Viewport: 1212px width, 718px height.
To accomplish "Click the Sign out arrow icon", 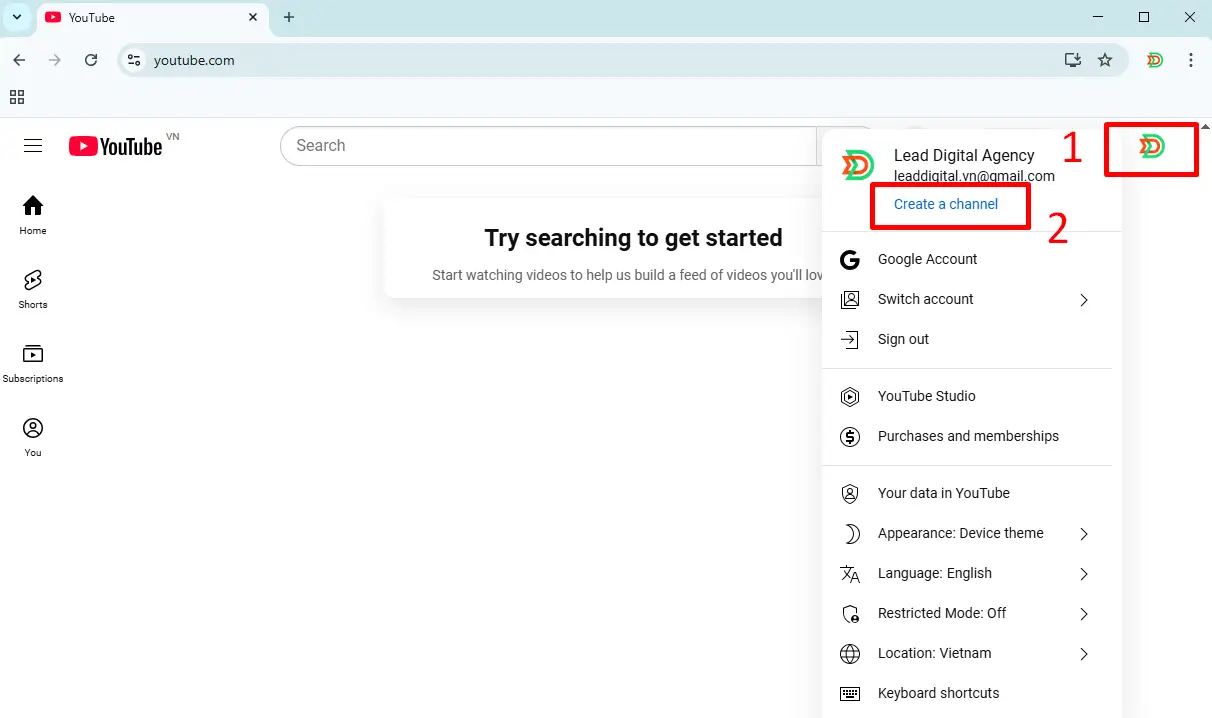I will click(850, 339).
